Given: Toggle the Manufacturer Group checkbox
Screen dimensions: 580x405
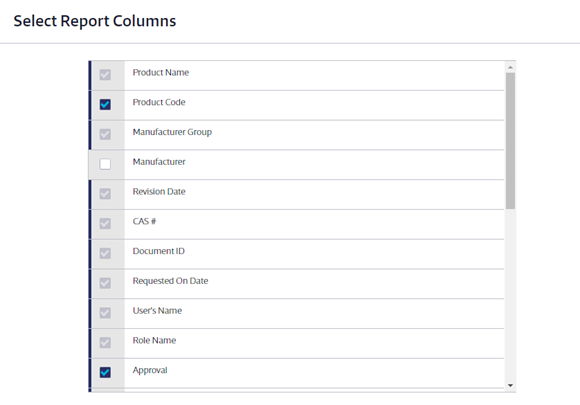Looking at the screenshot, I should coord(105,134).
